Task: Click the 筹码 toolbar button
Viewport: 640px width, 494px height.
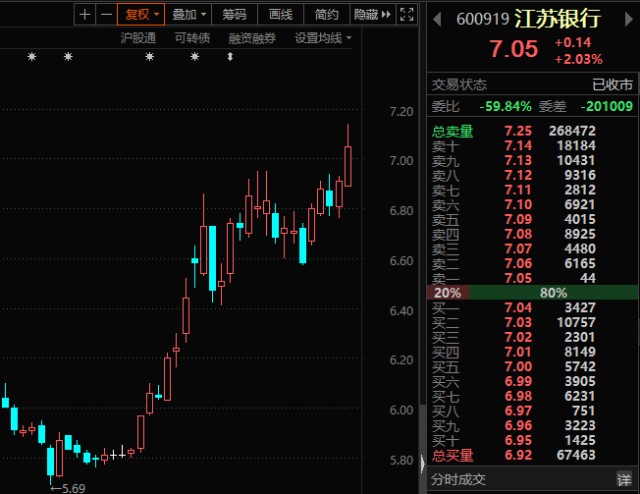Action: pos(234,15)
